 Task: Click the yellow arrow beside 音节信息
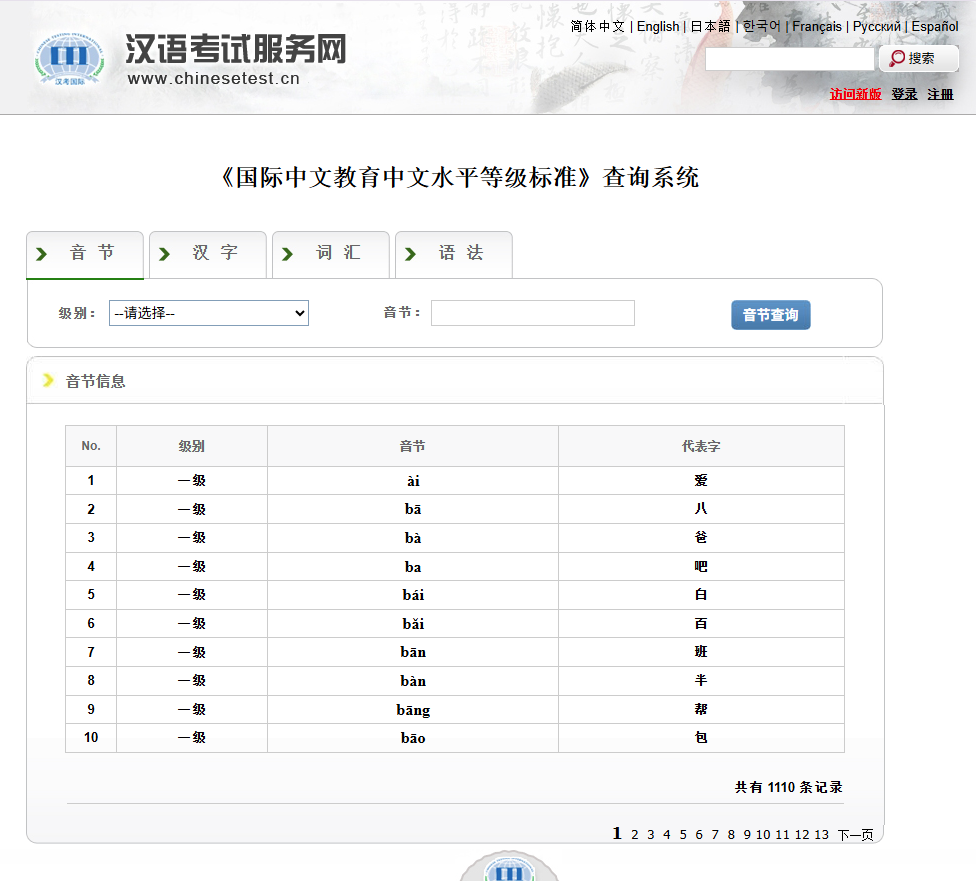(47, 380)
